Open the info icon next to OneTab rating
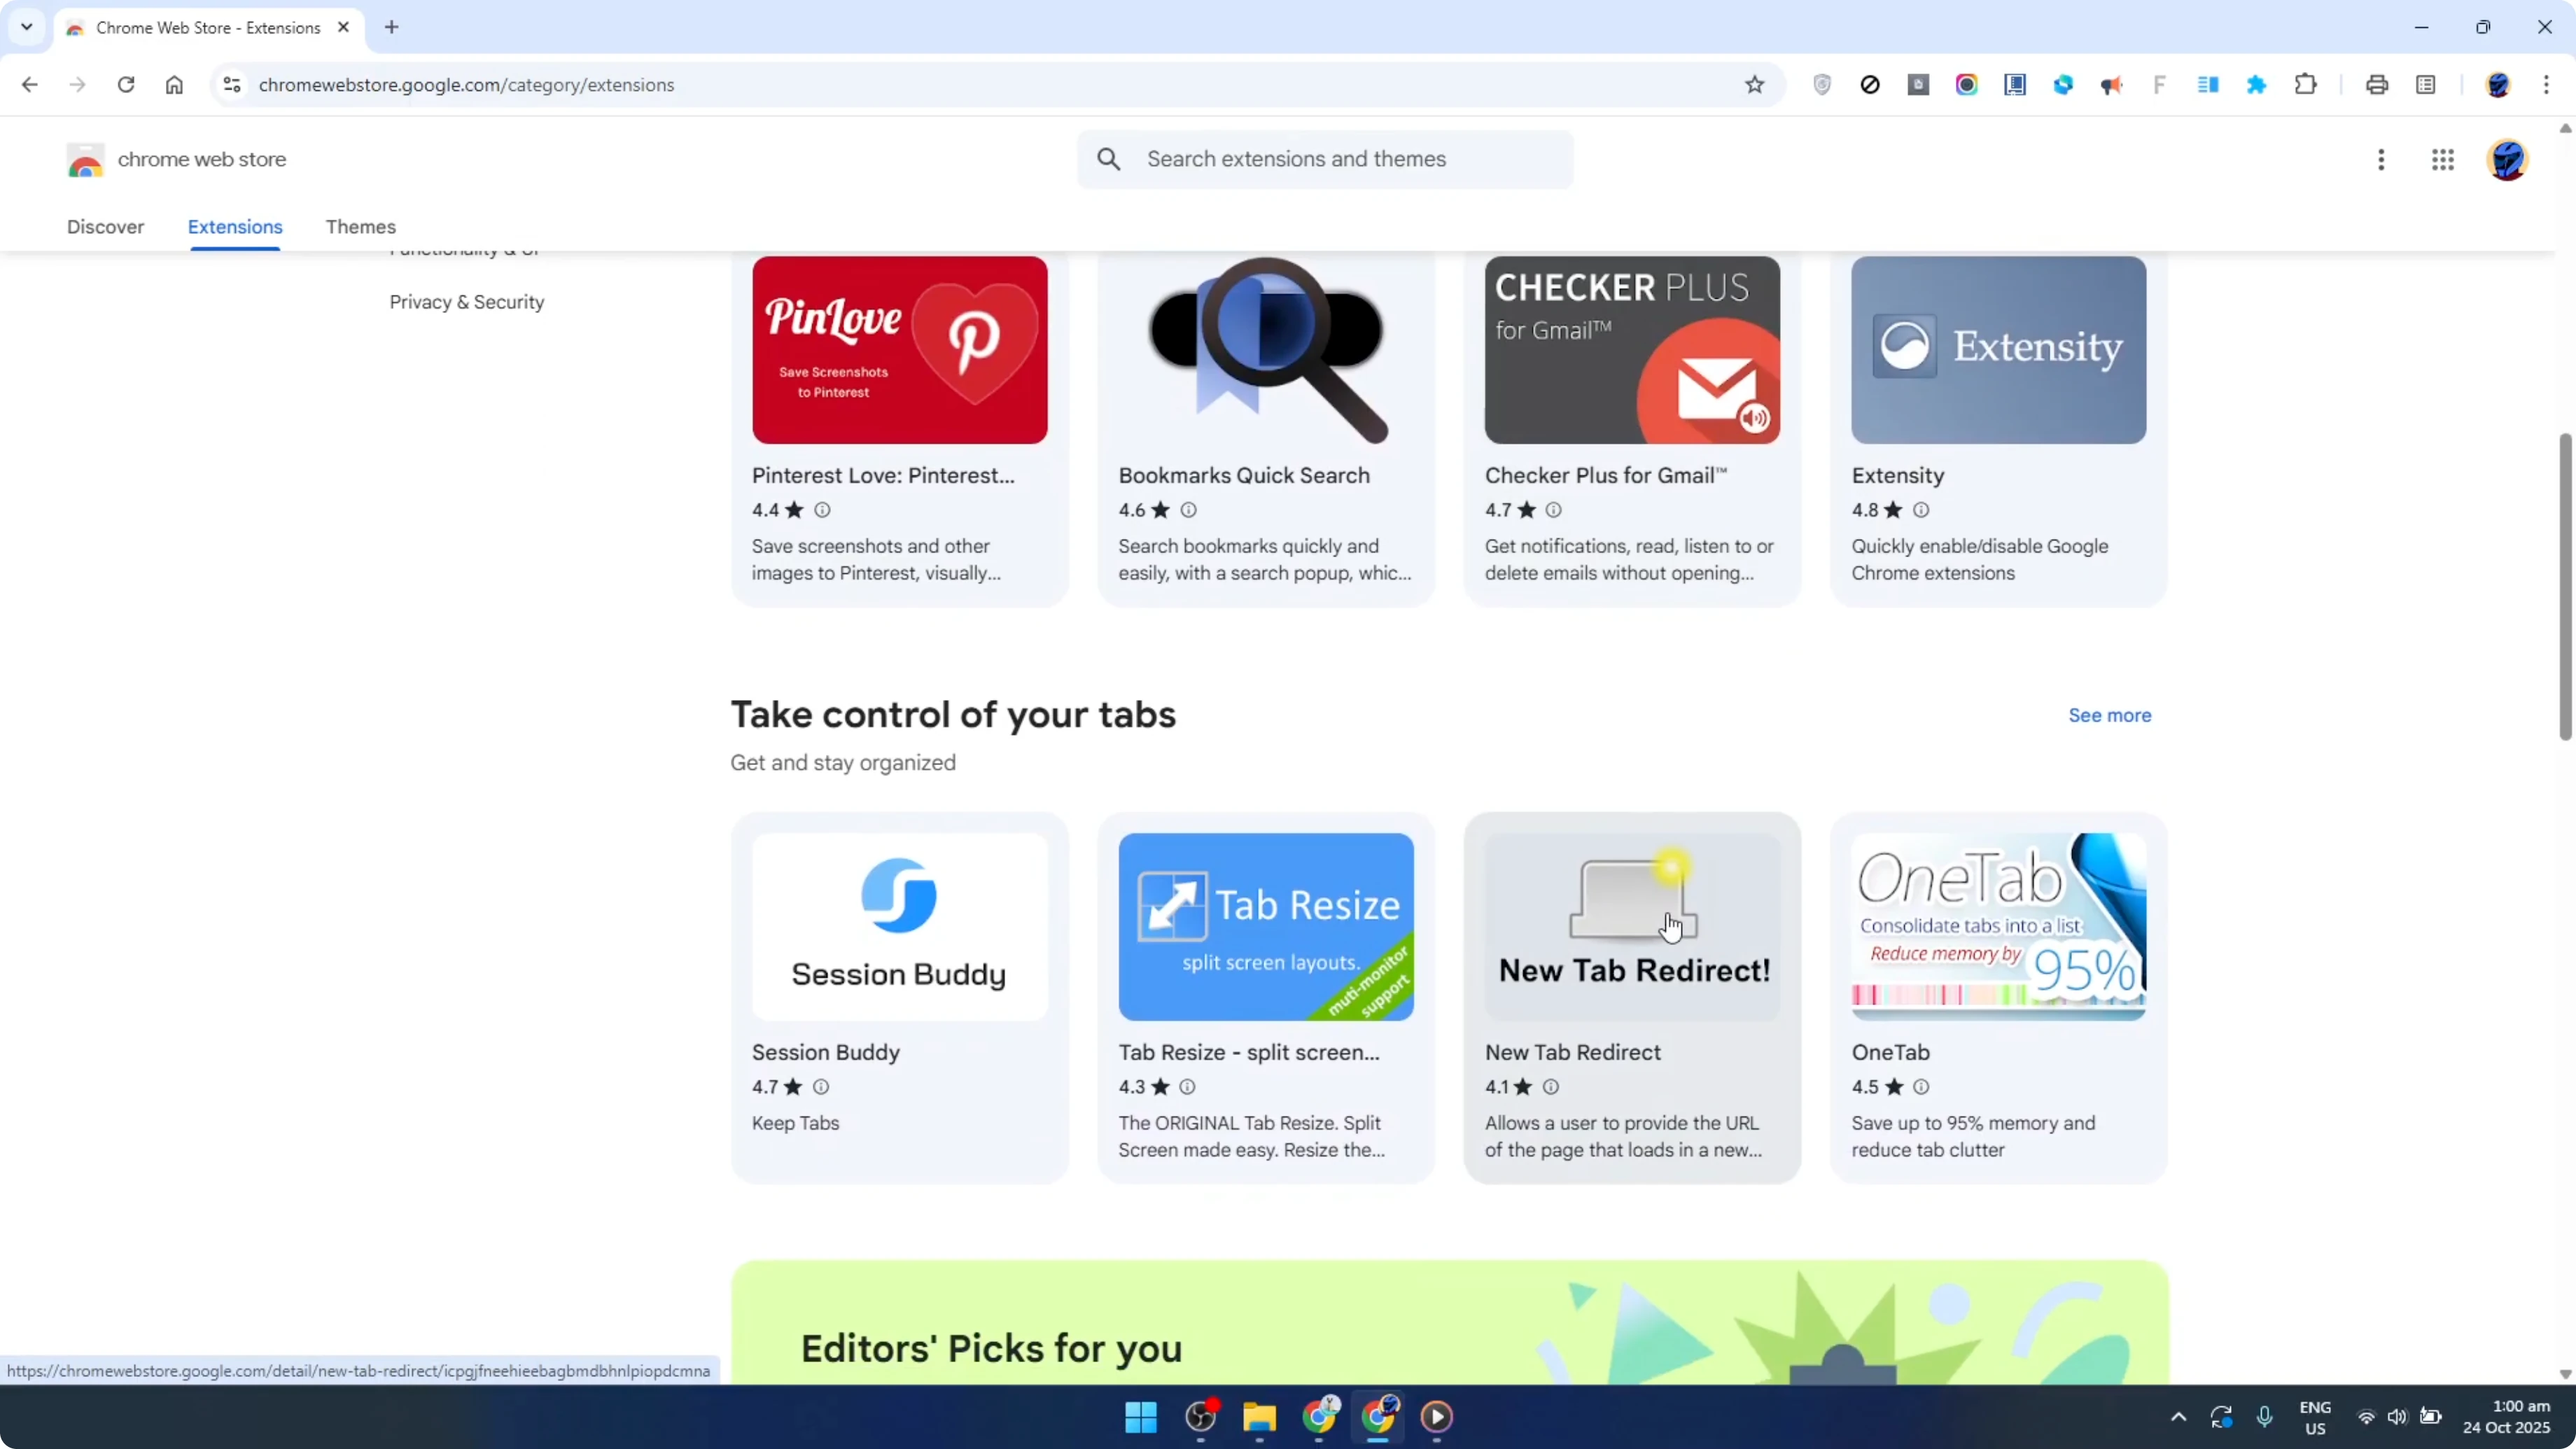The image size is (2576, 1449). (x=1920, y=1086)
